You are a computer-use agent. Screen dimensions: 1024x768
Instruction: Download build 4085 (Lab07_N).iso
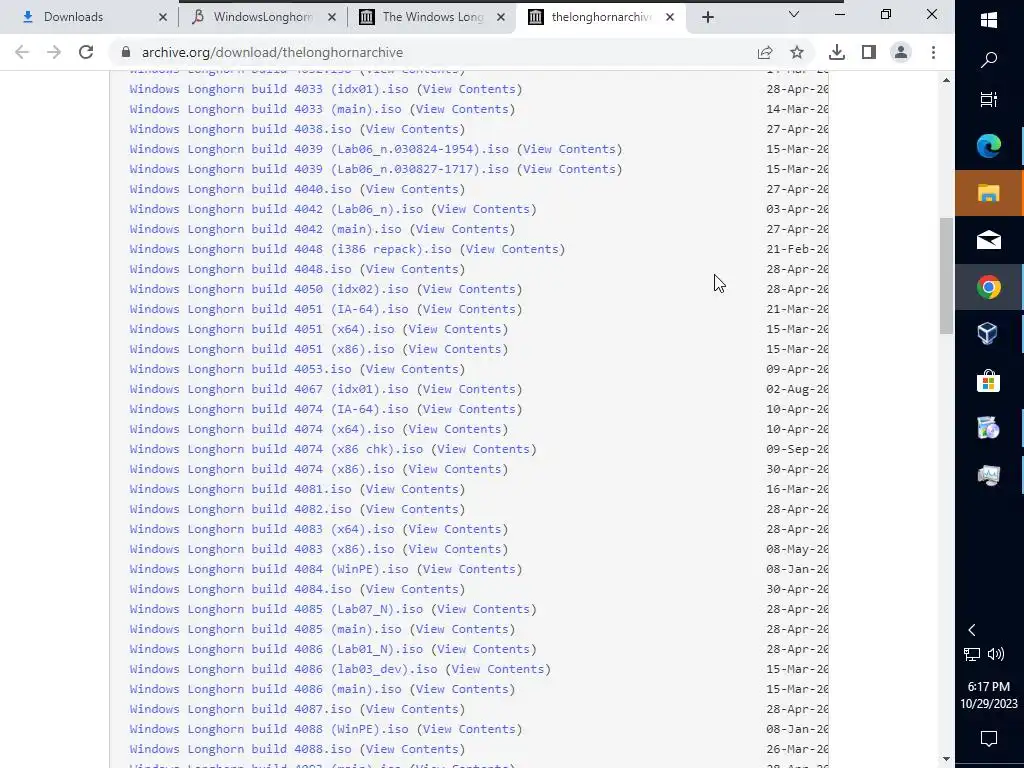[276, 609]
